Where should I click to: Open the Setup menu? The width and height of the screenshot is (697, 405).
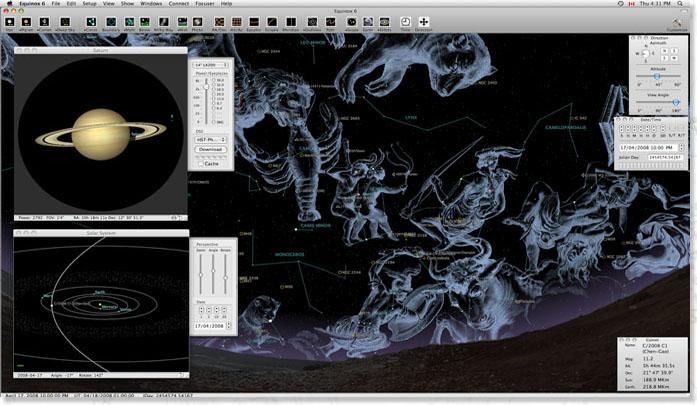[89, 3]
